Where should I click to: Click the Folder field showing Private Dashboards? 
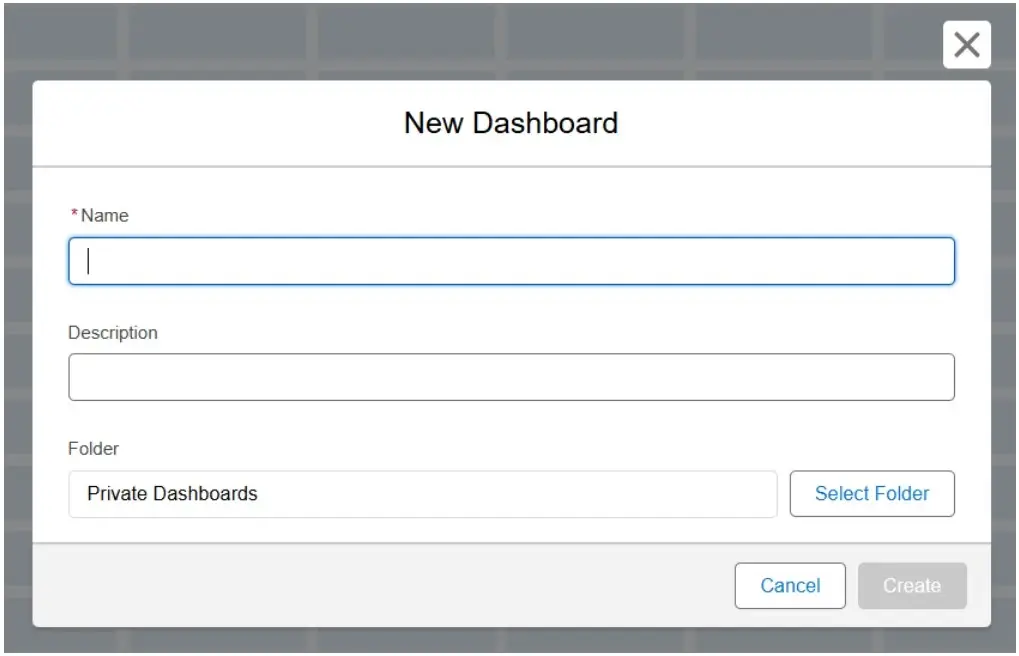(422, 494)
